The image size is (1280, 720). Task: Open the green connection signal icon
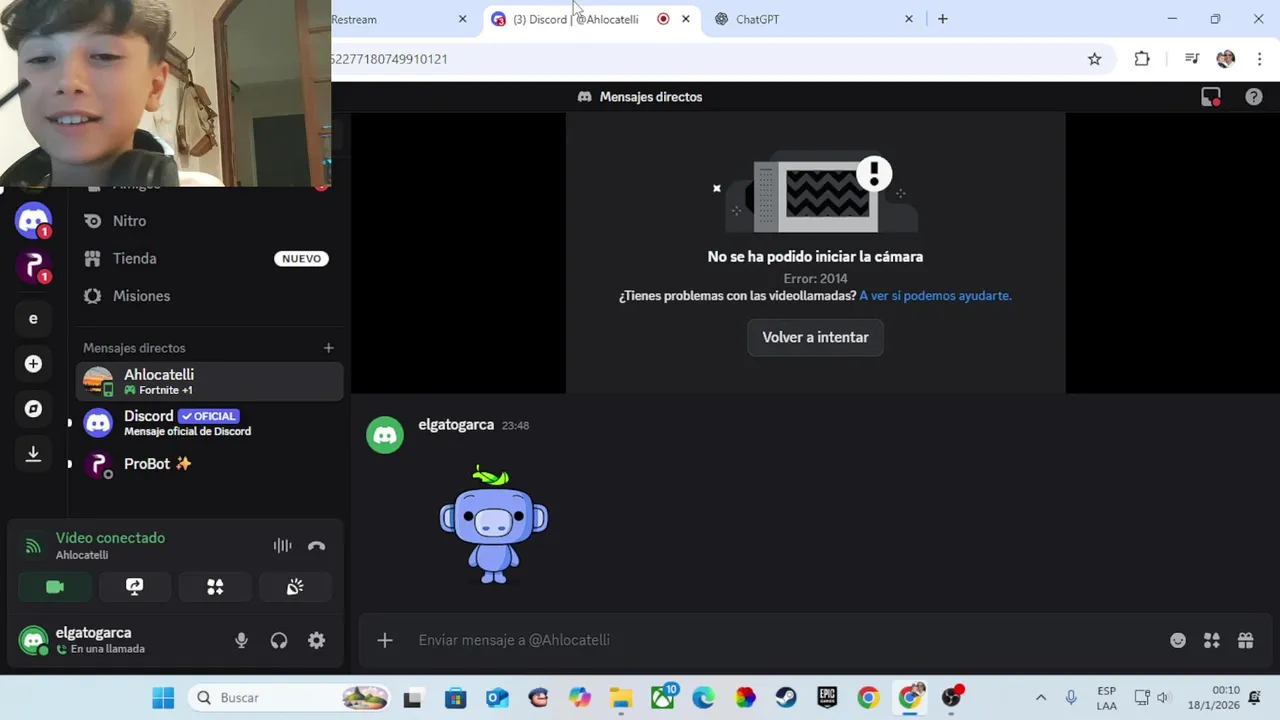tap(33, 546)
